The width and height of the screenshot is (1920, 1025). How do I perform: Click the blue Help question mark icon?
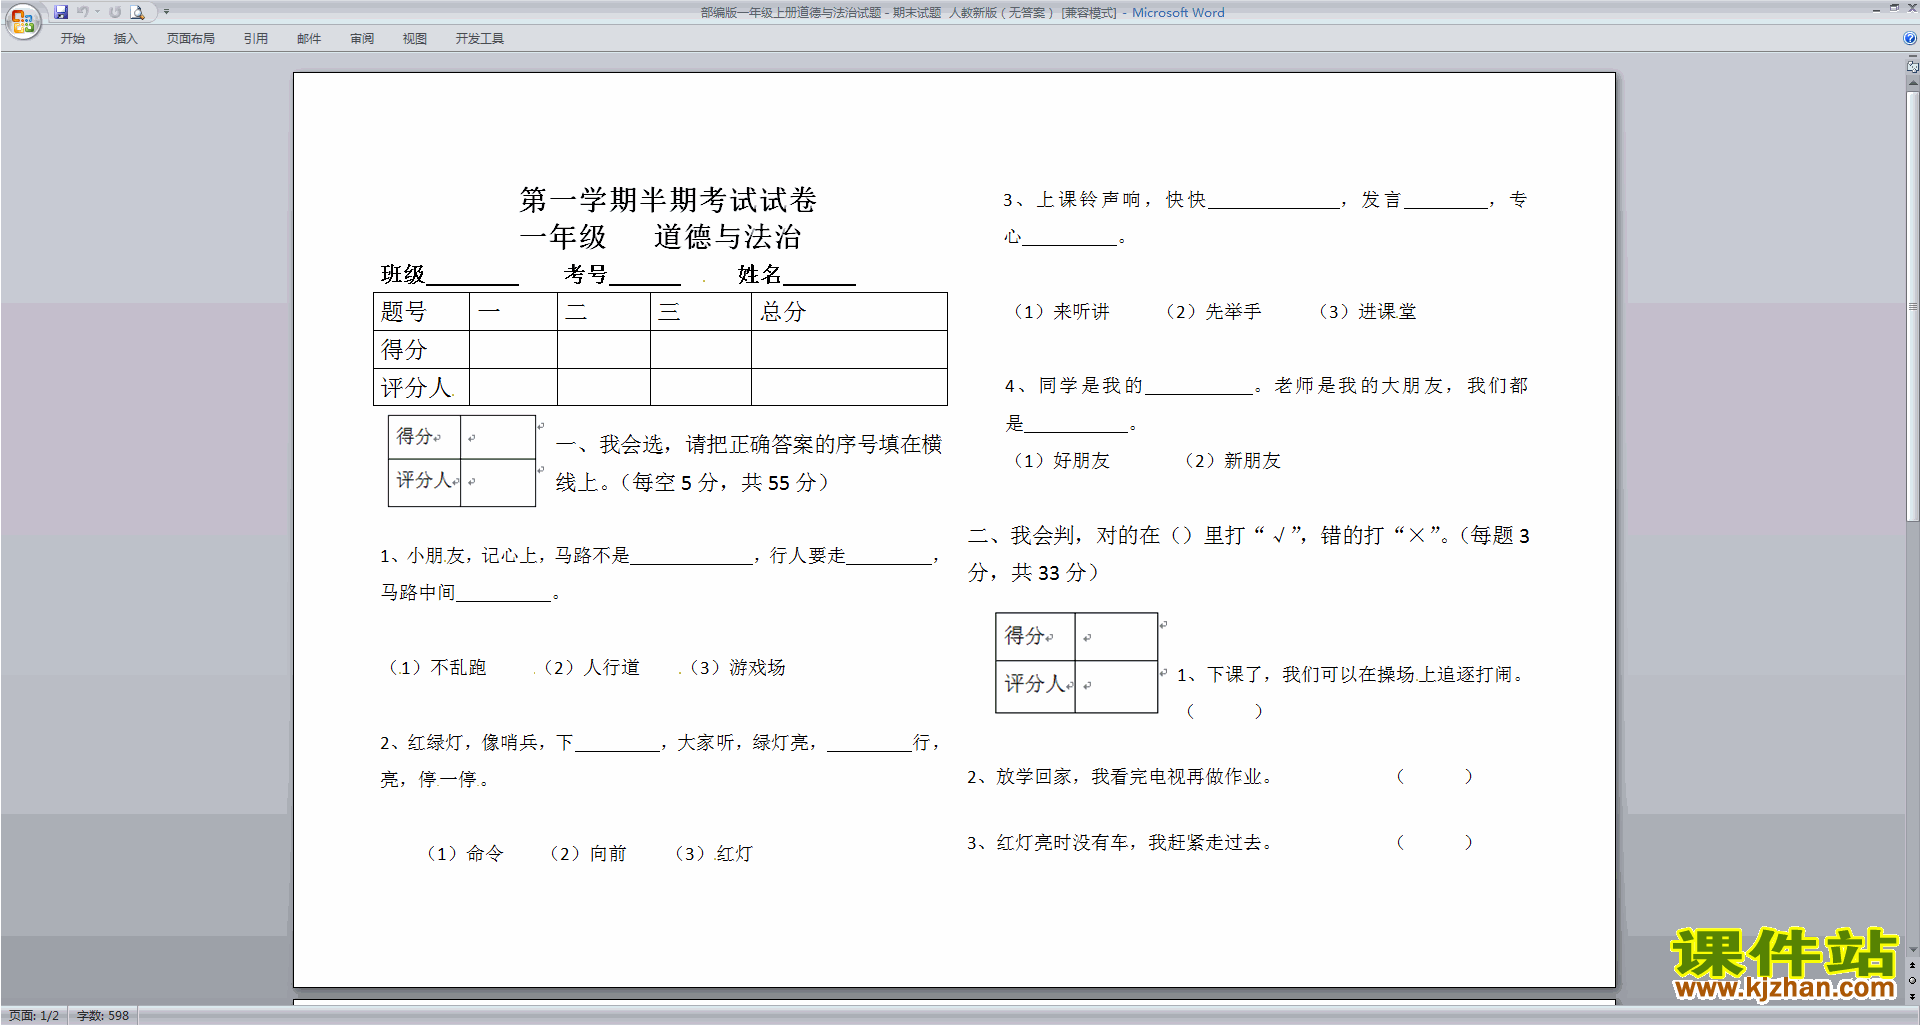[x=1910, y=39]
